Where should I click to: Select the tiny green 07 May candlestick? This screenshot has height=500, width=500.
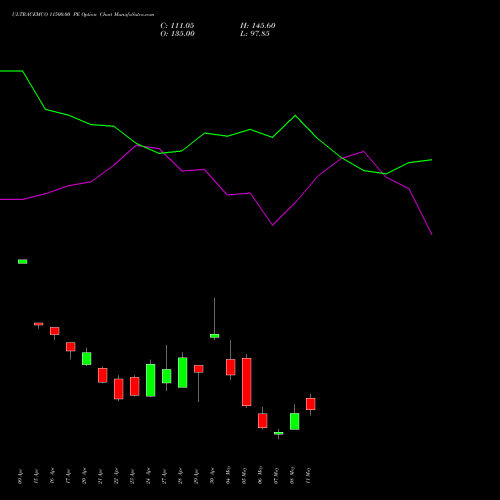[x=279, y=433]
